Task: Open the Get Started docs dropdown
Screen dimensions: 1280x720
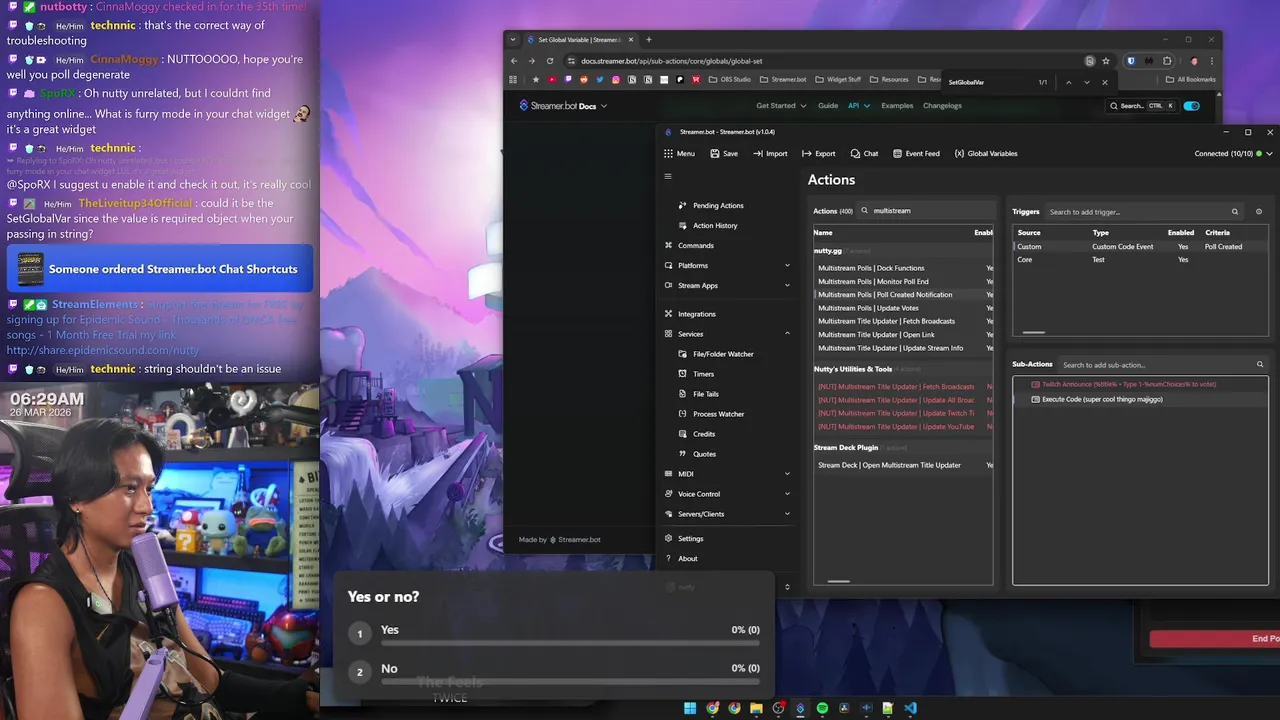Action: (x=780, y=106)
